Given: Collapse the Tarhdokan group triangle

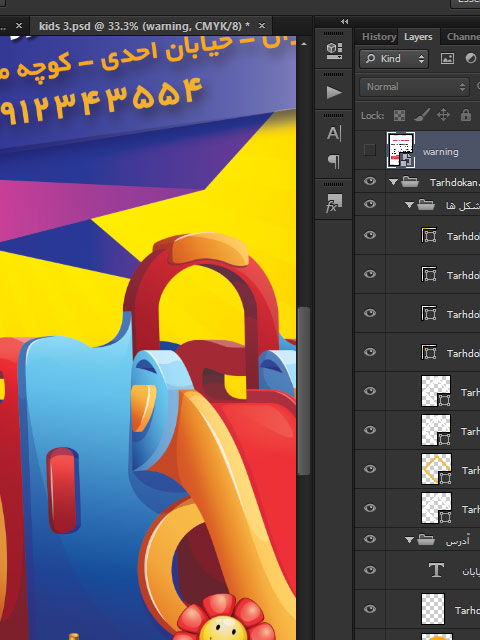Looking at the screenshot, I should (x=393, y=182).
